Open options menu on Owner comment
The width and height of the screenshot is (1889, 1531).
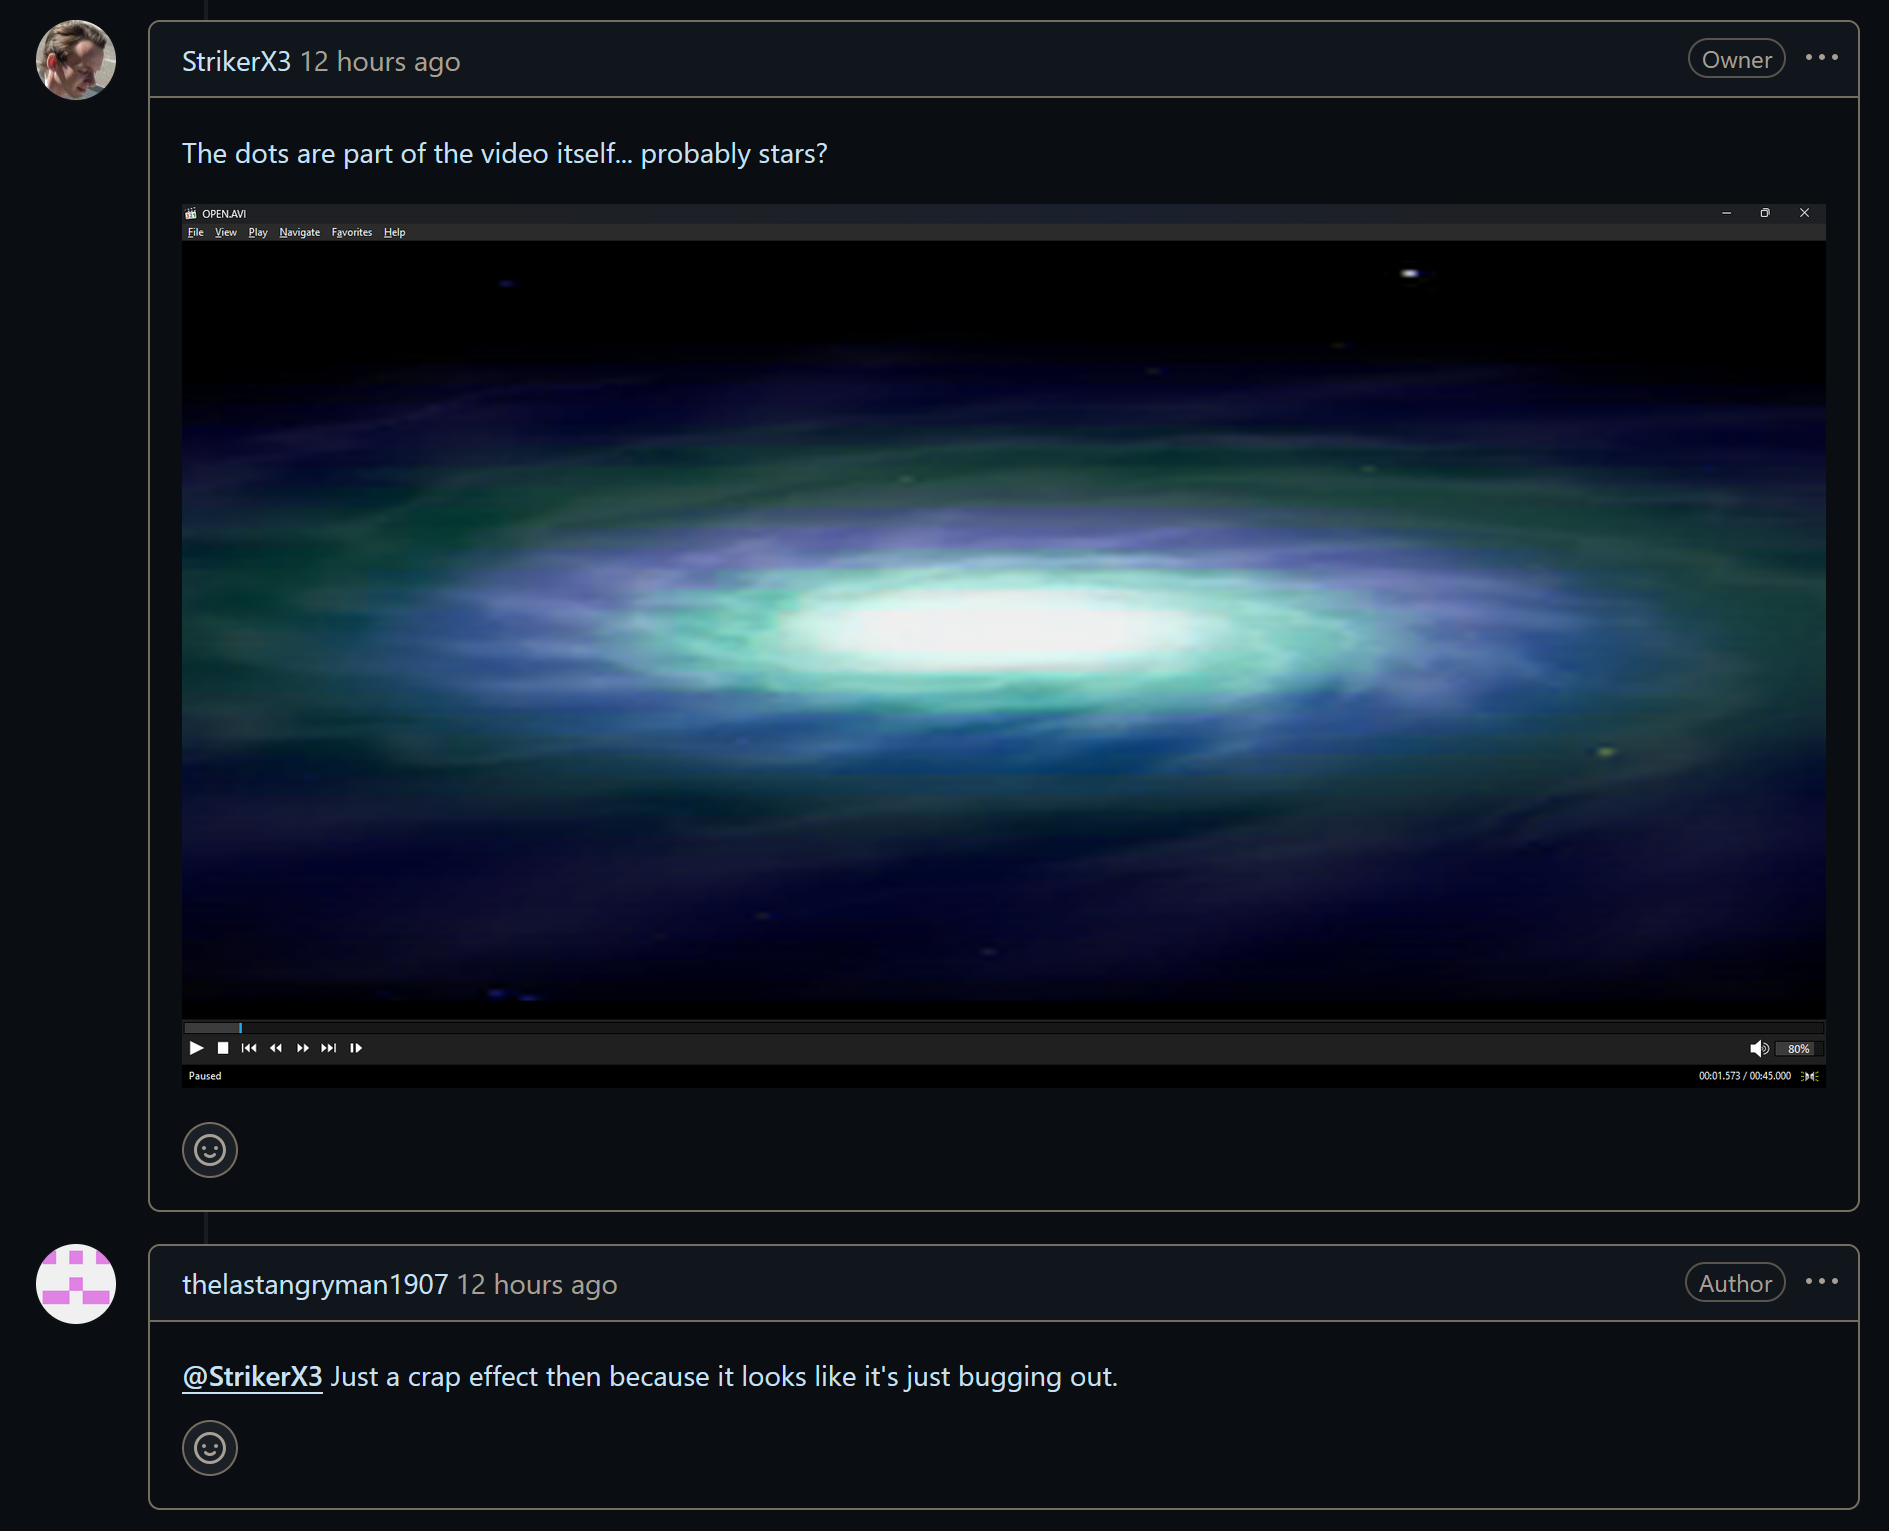(x=1822, y=58)
